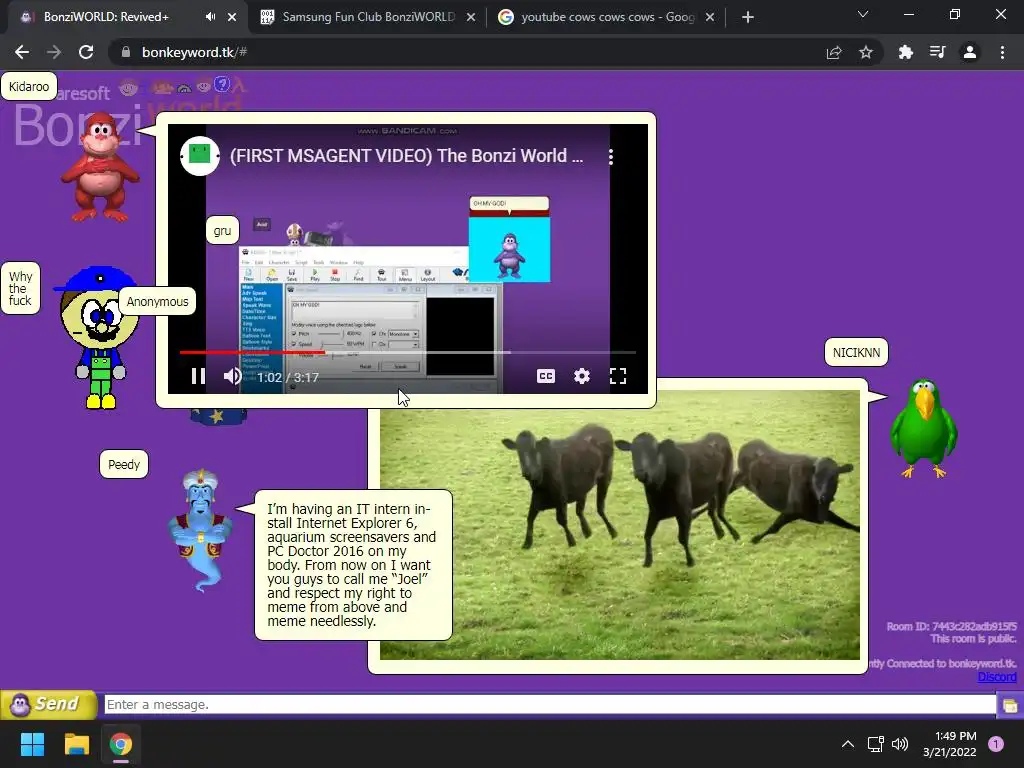Select the gru name tag

coord(222,231)
